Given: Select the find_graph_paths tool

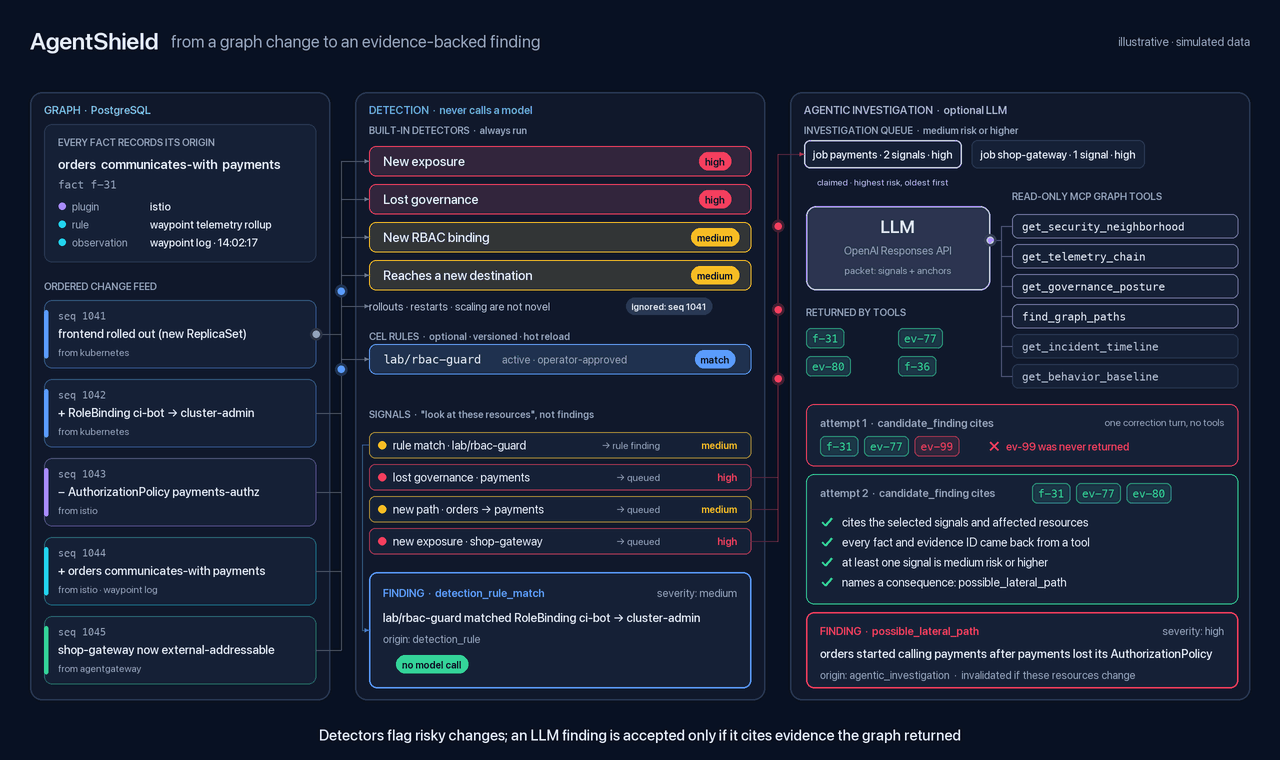Looking at the screenshot, I should pos(1125,316).
